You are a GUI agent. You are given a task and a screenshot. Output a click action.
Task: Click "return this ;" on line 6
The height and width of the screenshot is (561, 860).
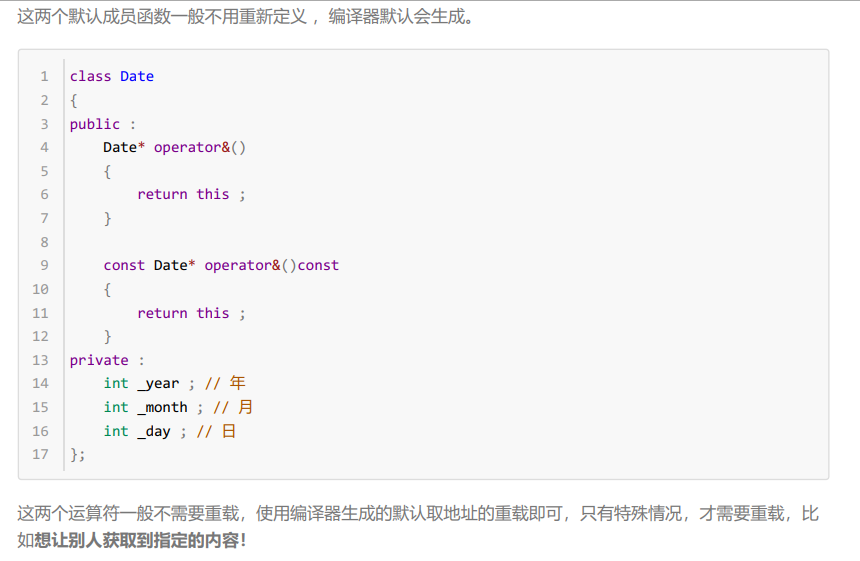tap(191, 195)
